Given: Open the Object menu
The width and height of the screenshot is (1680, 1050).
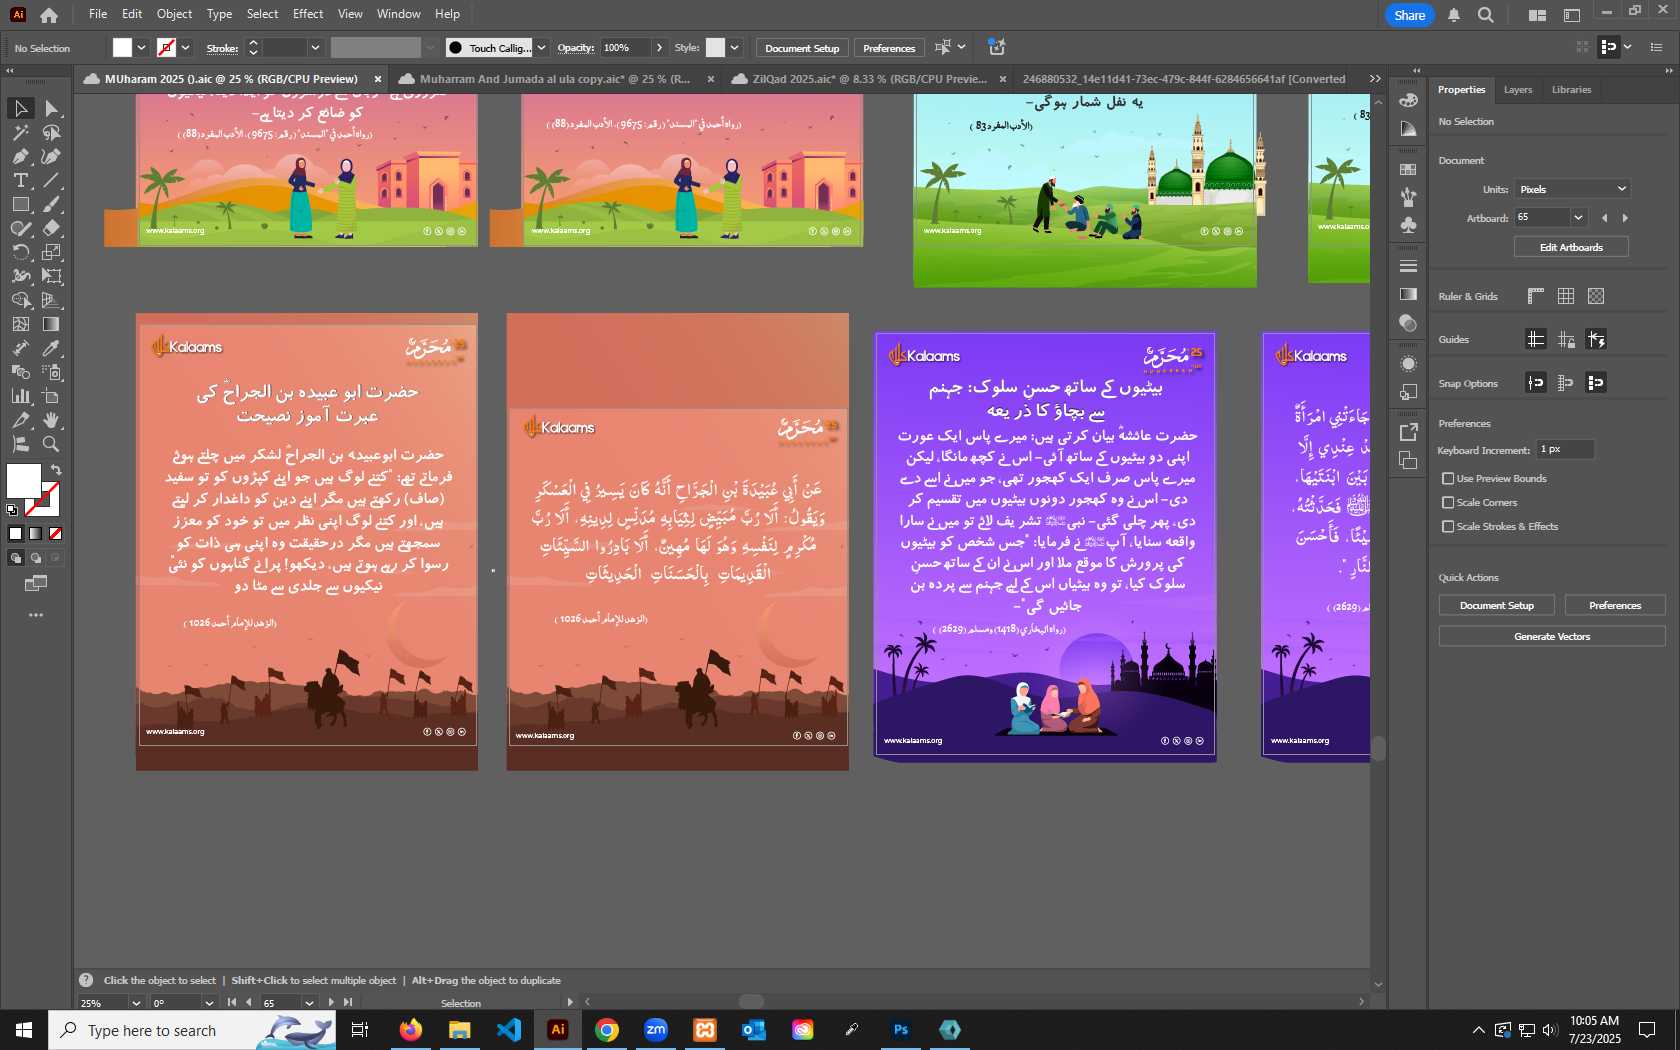Looking at the screenshot, I should [x=174, y=14].
